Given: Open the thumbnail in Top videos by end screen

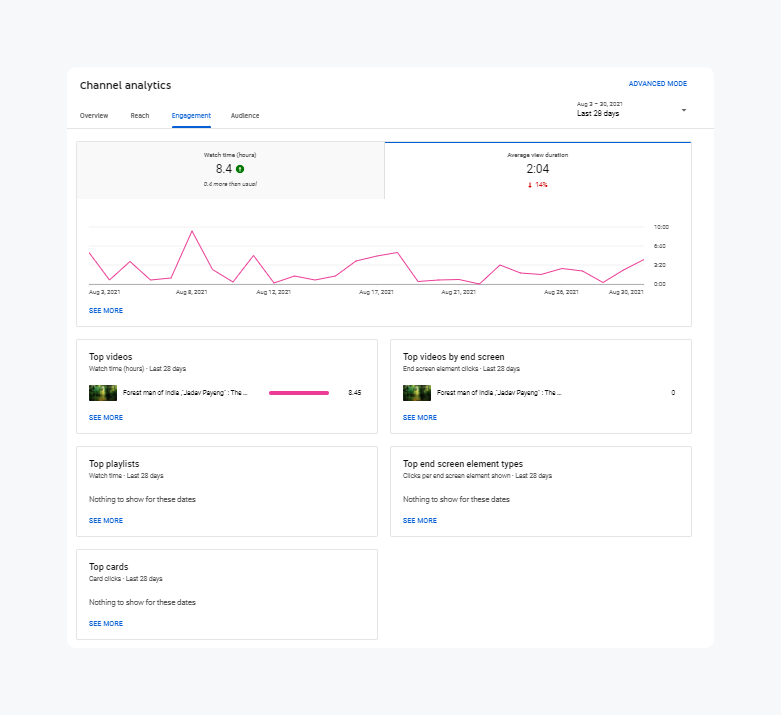Looking at the screenshot, I should tap(417, 393).
